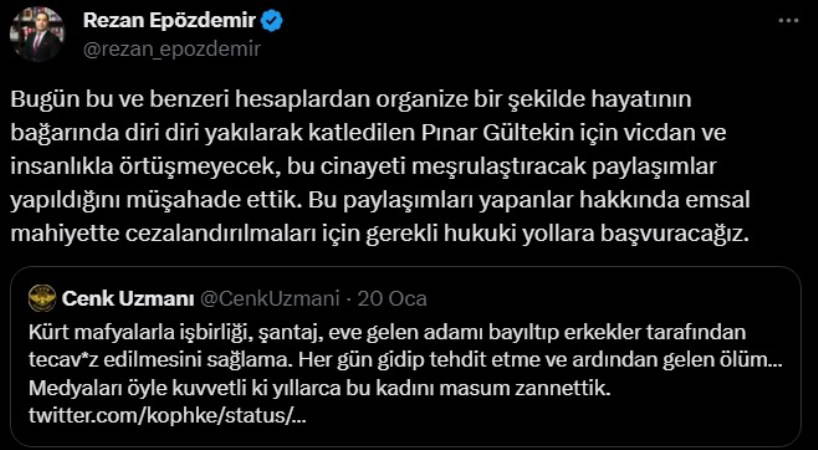
Task: Click the name "Pınar Gültekin" in the tweet
Action: [x=510, y=130]
